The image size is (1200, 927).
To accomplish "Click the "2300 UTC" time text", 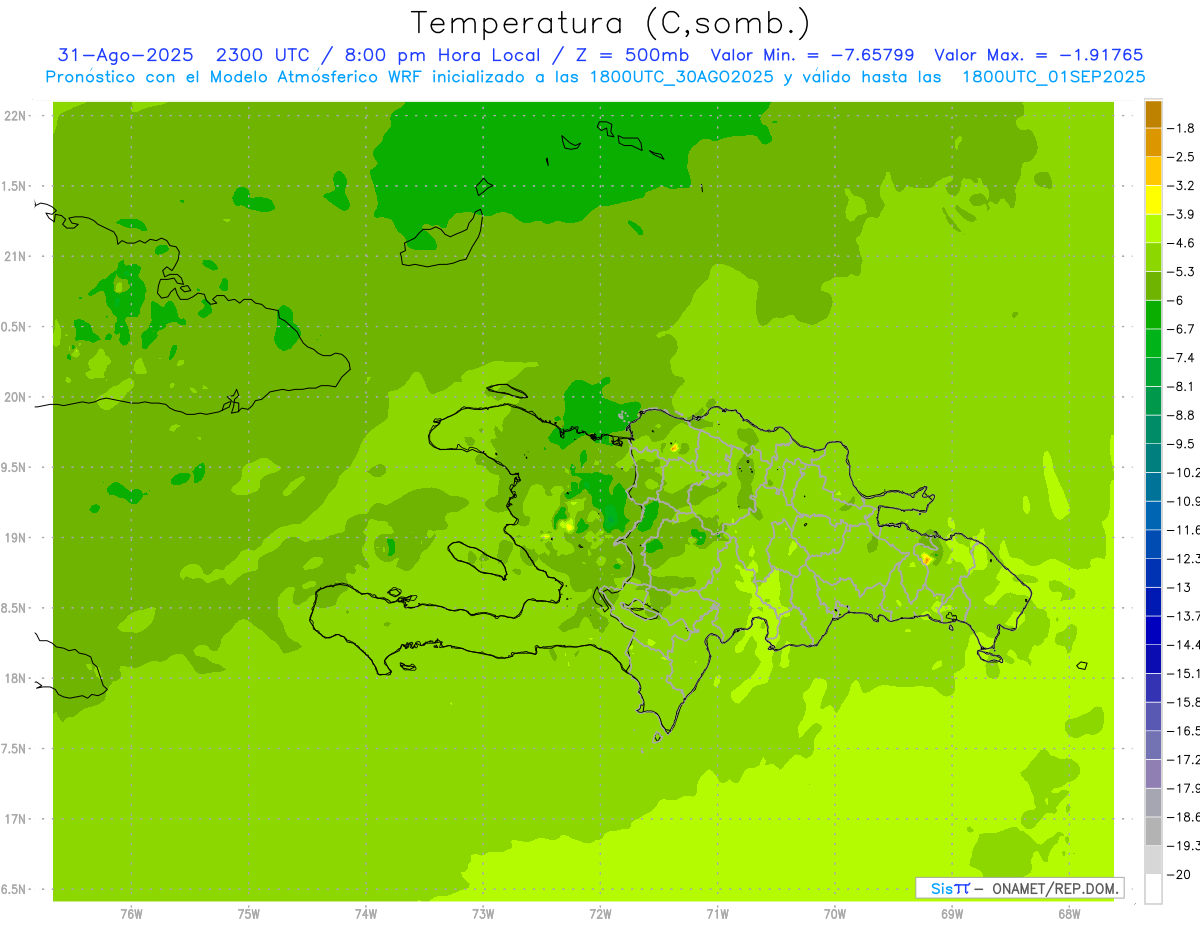I will pyautogui.click(x=262, y=55).
